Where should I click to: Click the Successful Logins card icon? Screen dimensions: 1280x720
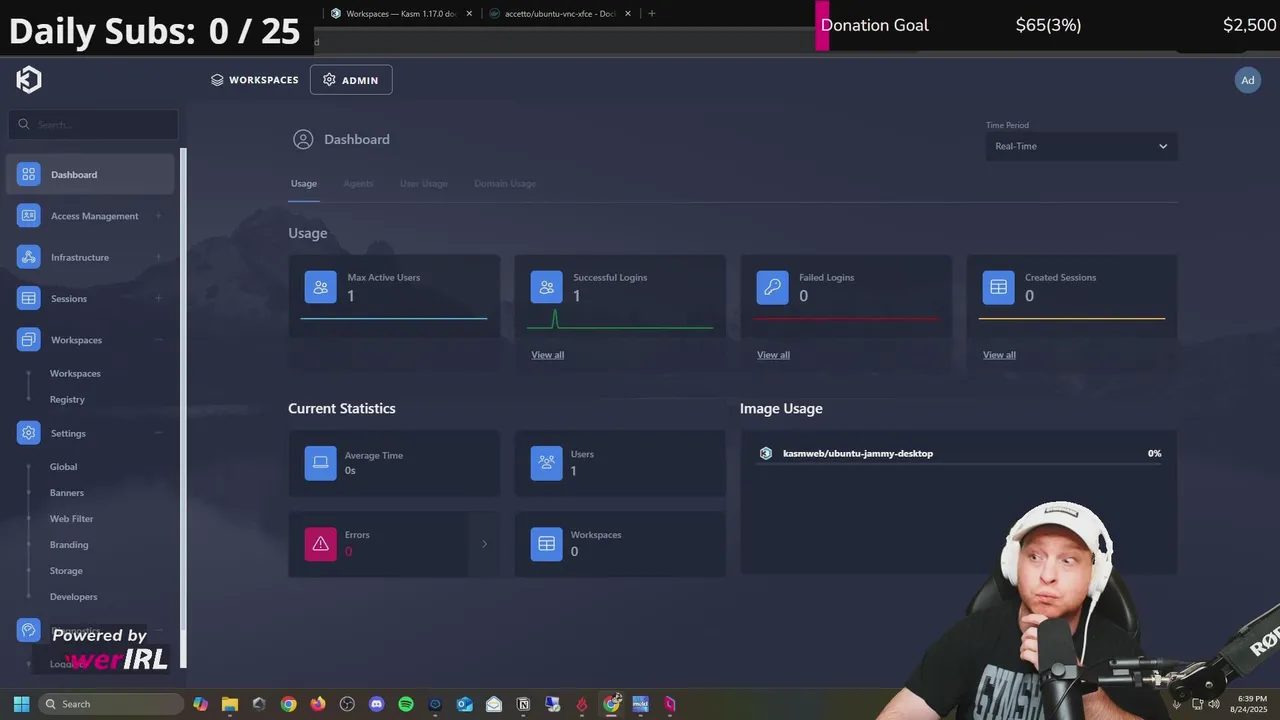coord(547,287)
